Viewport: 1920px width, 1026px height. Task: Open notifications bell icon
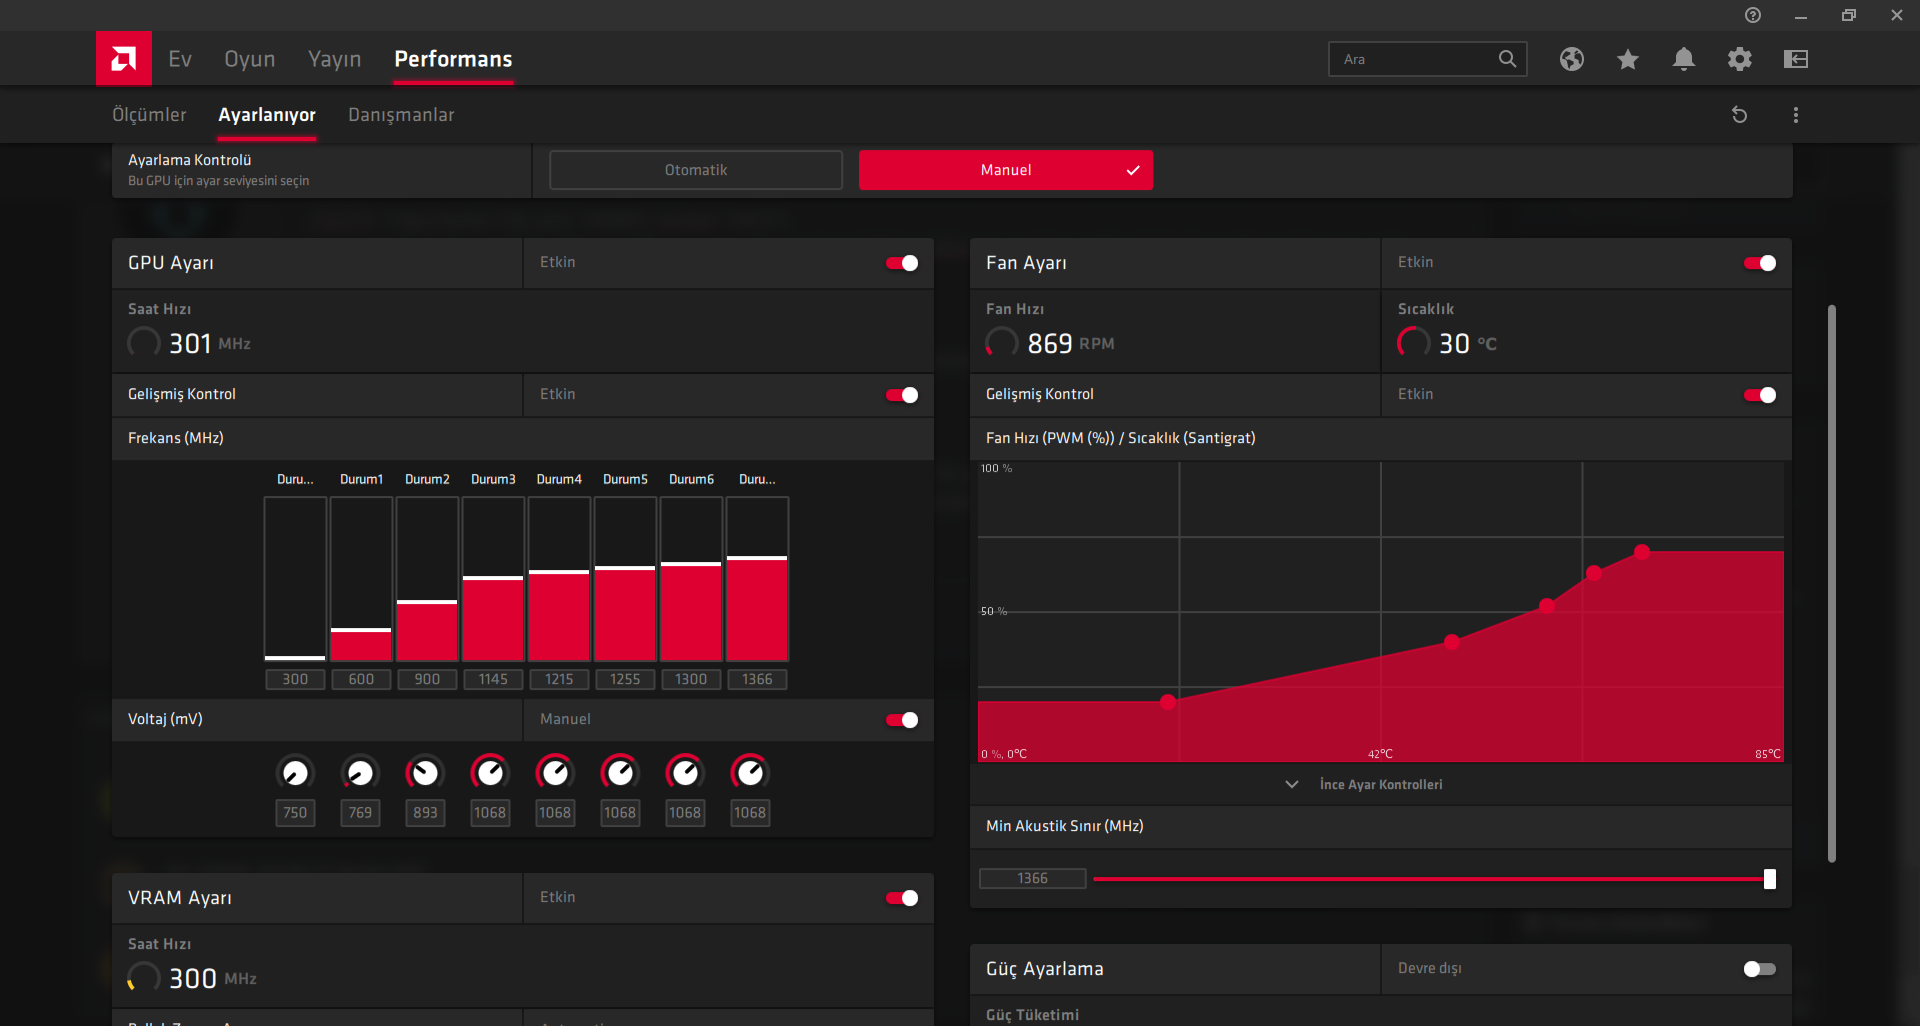(1684, 59)
